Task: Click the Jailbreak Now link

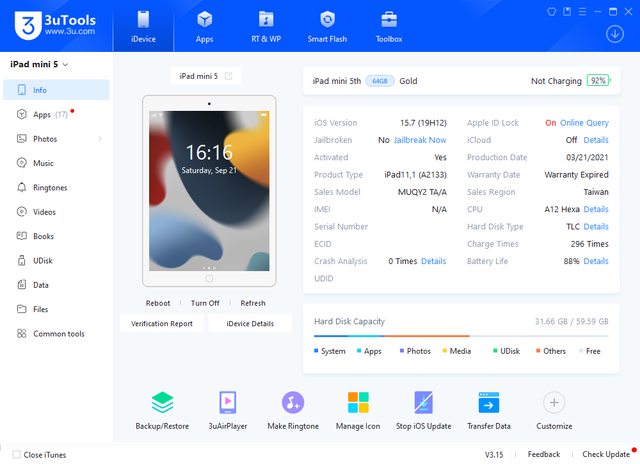Action: (423, 140)
